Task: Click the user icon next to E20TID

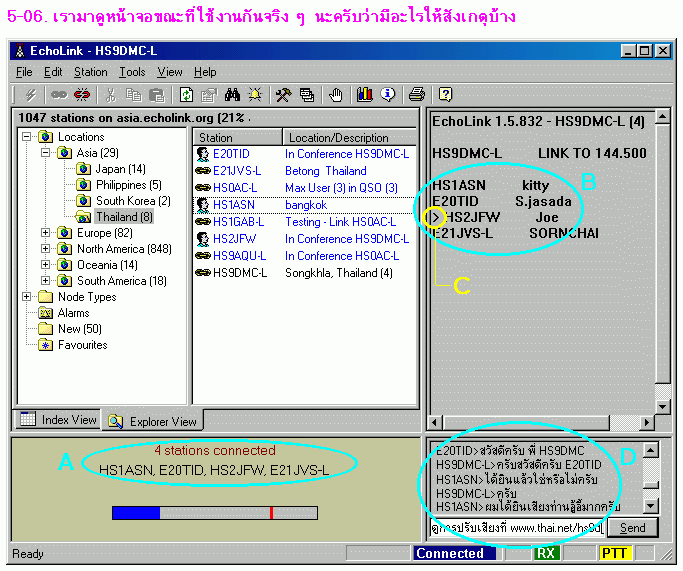Action: (x=203, y=154)
